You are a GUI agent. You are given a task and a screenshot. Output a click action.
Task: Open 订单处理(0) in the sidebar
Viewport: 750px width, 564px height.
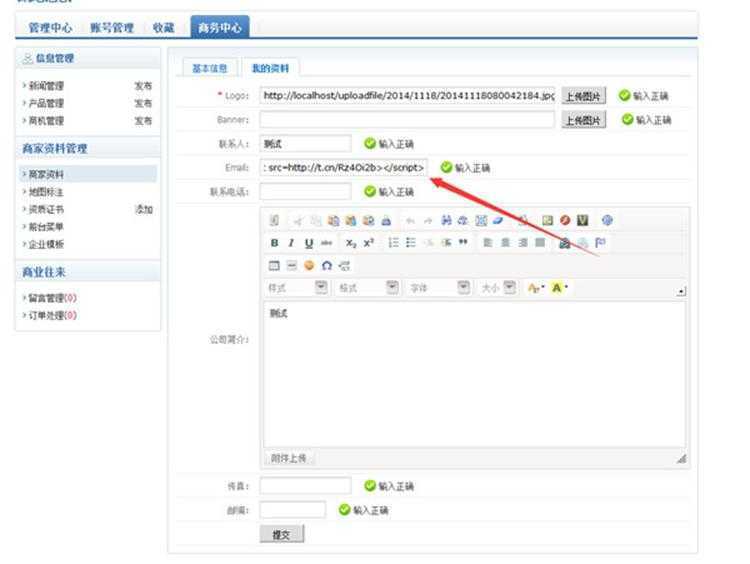(52, 315)
